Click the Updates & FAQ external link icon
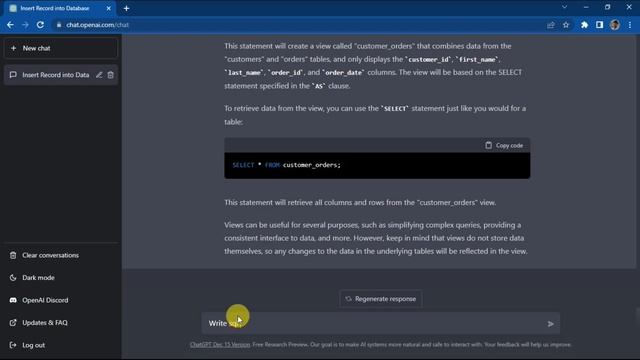Screen dimensions: 640x360 point(13,323)
